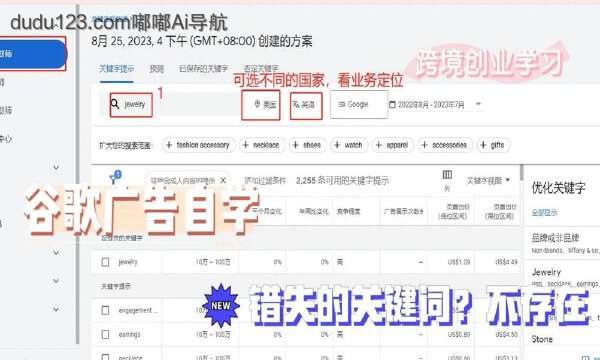Expand the first sidebar chevron
Image resolution: width=600 pixels, height=360 pixels.
[56, 167]
